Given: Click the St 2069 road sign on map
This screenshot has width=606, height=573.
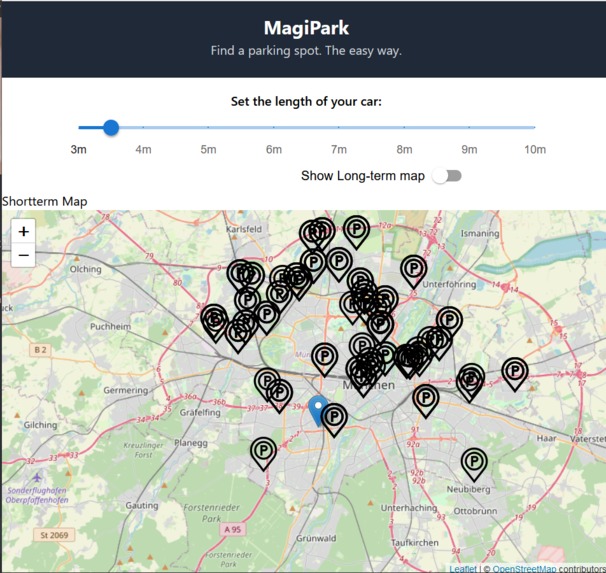Looking at the screenshot, I should [x=54, y=535].
